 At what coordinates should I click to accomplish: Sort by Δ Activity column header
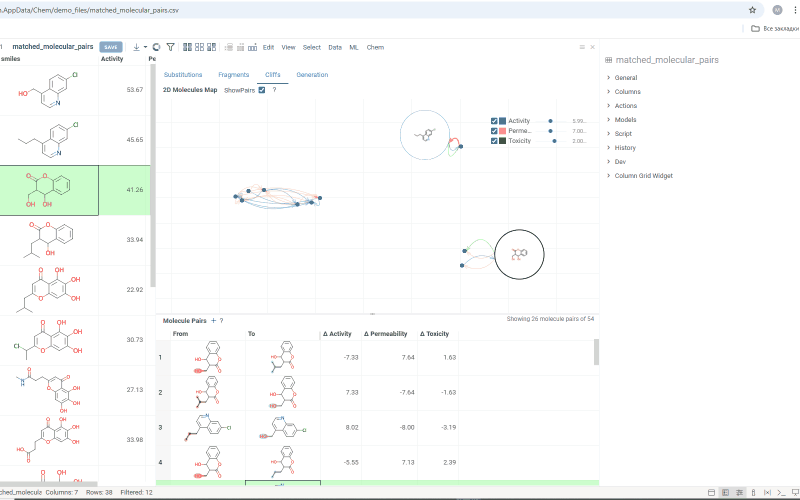338,334
